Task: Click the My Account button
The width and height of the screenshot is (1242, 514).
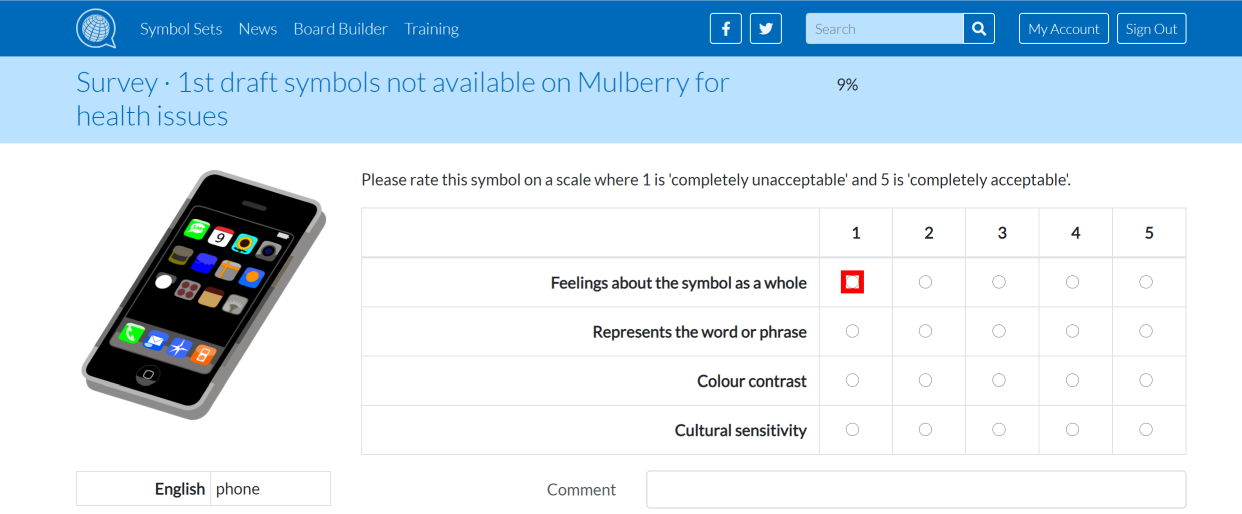Action: (1064, 29)
